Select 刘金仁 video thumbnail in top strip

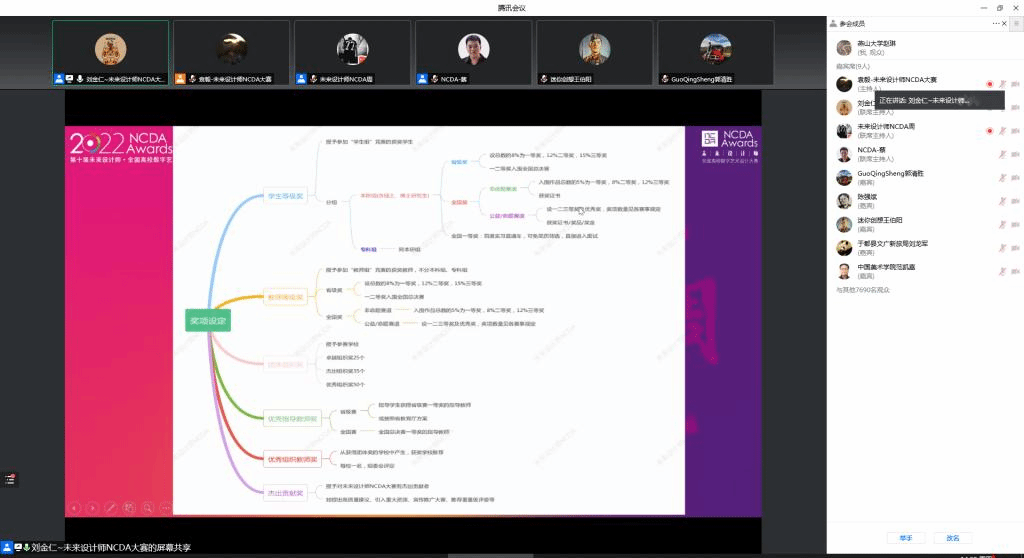coord(110,50)
